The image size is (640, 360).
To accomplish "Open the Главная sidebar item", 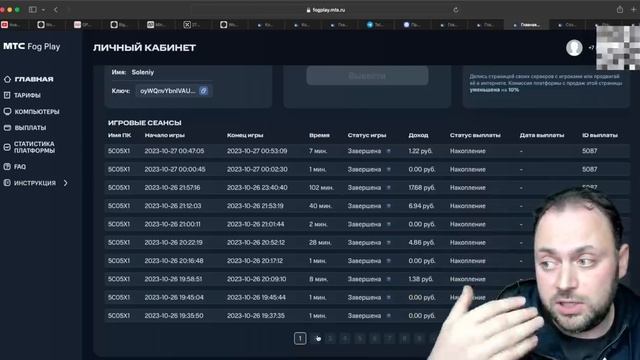I will (34, 79).
